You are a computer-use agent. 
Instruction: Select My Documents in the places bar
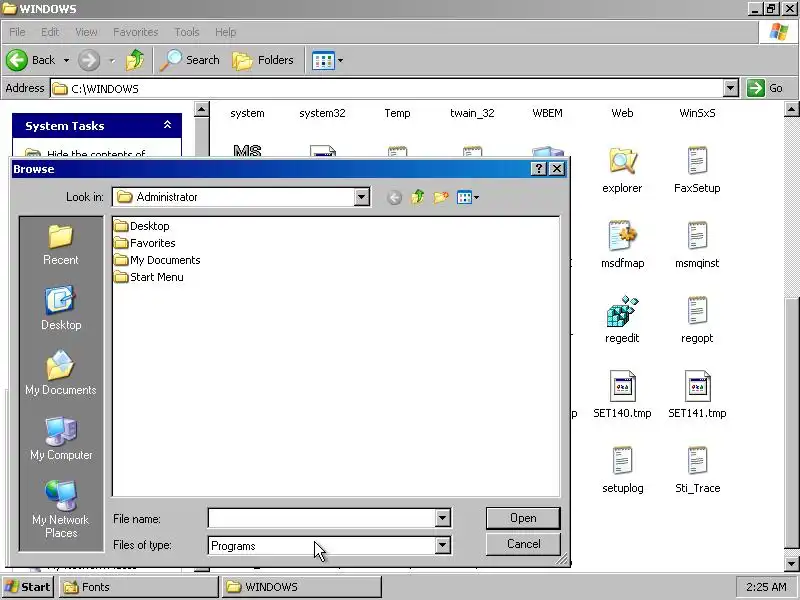(61, 373)
